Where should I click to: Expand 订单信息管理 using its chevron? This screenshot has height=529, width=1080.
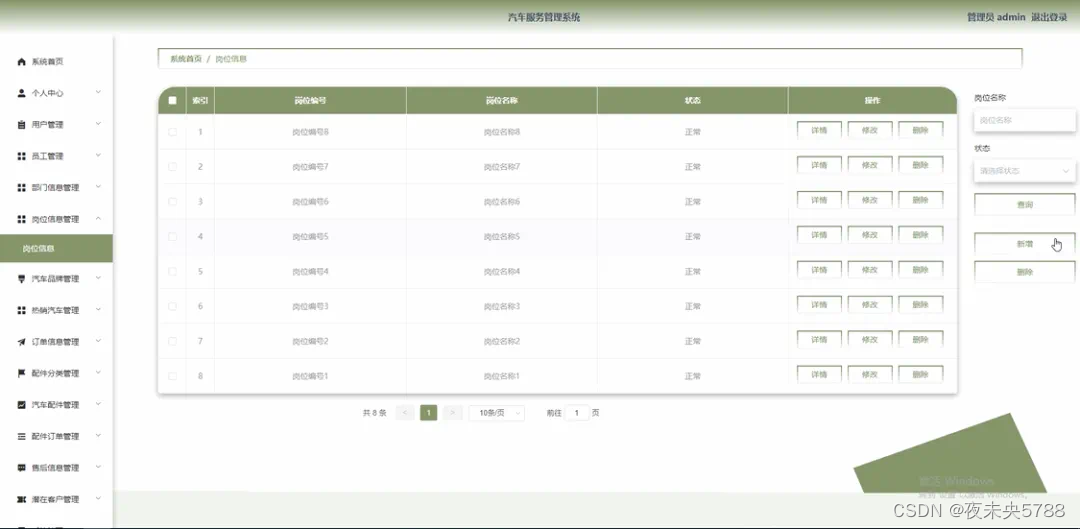(98, 340)
